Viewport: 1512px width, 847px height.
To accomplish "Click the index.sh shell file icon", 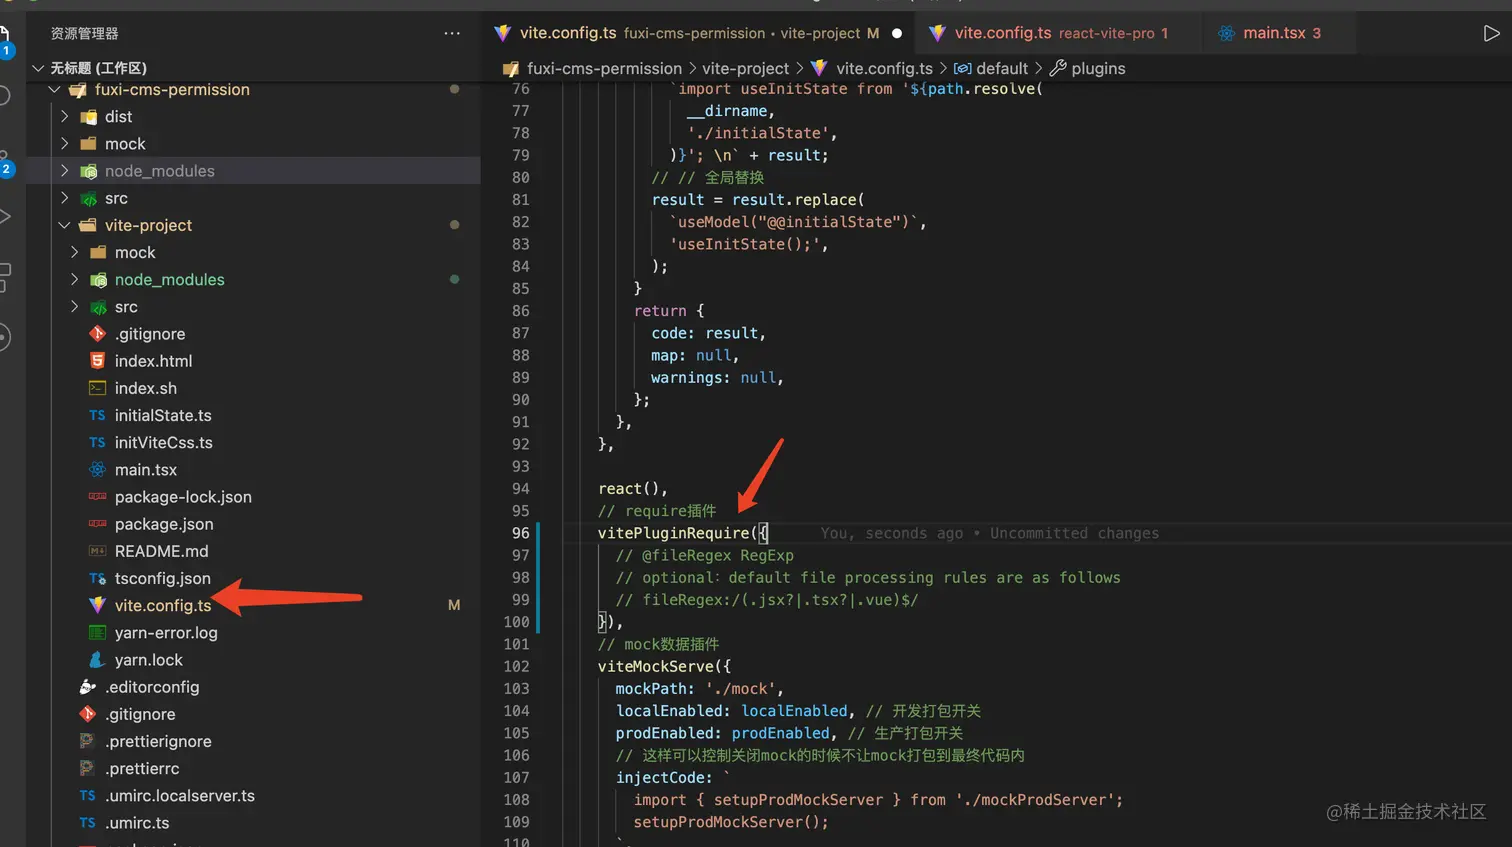I will [x=97, y=388].
